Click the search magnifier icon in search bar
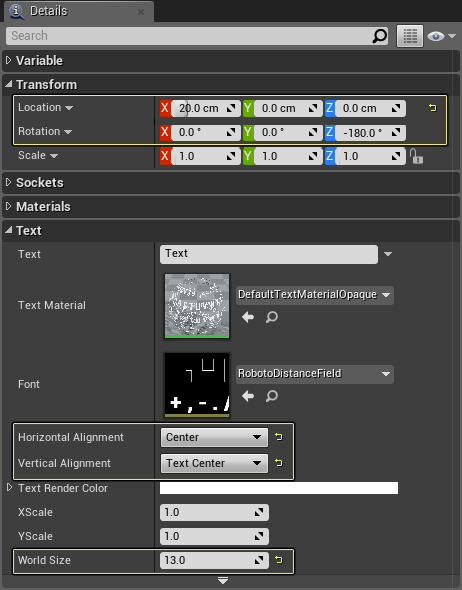Image resolution: width=462 pixels, height=590 pixels. [380, 36]
